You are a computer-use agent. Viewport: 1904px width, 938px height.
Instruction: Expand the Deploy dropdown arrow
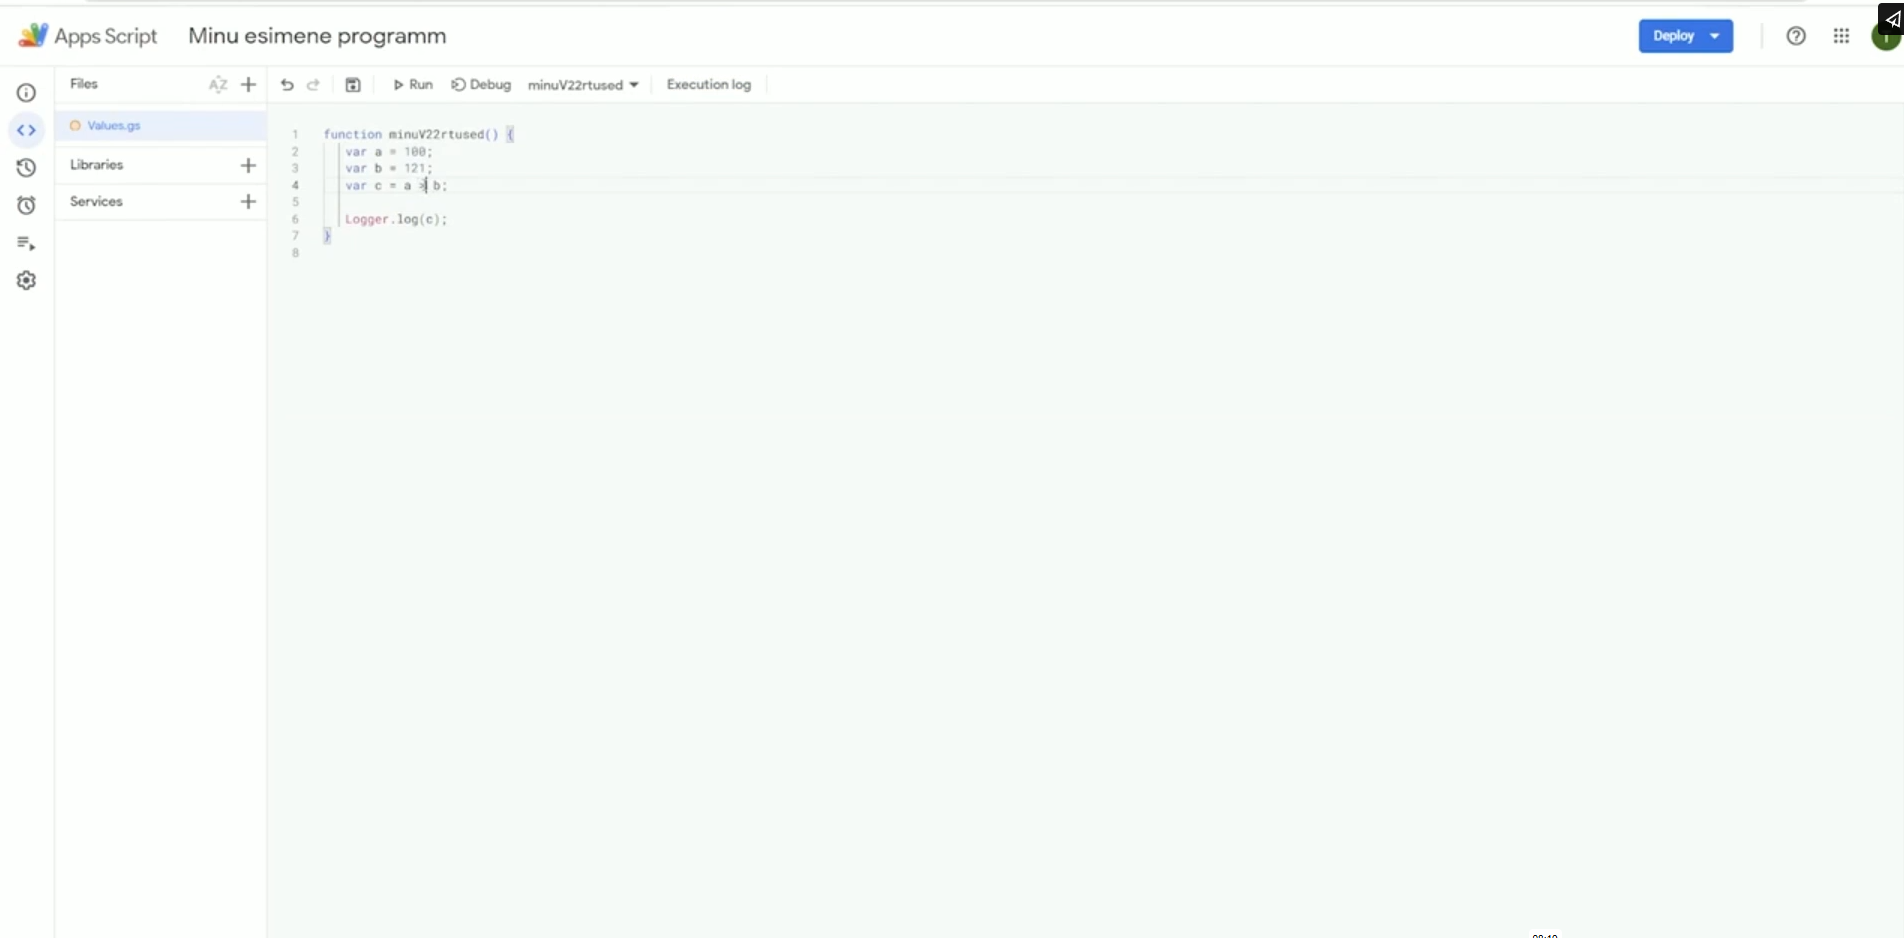[x=1716, y=36]
